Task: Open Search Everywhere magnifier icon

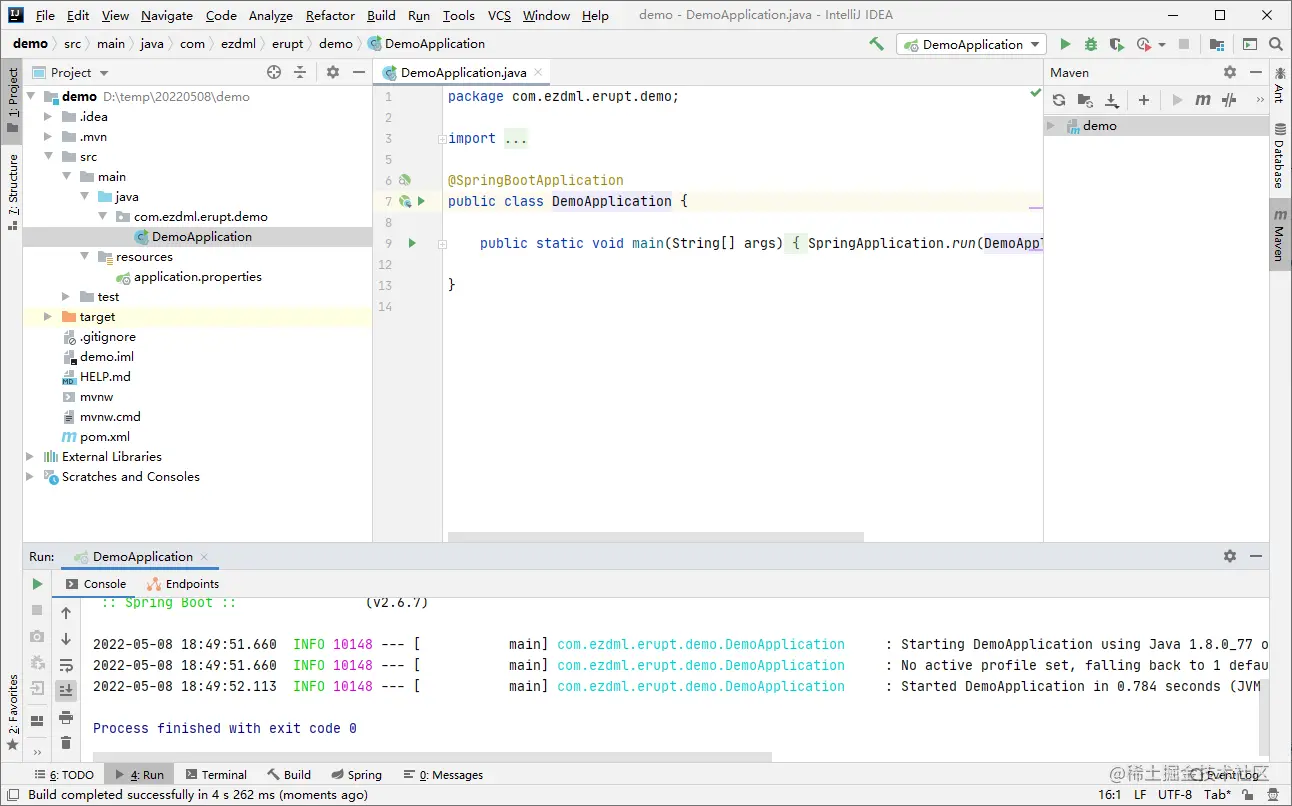Action: pyautogui.click(x=1276, y=44)
